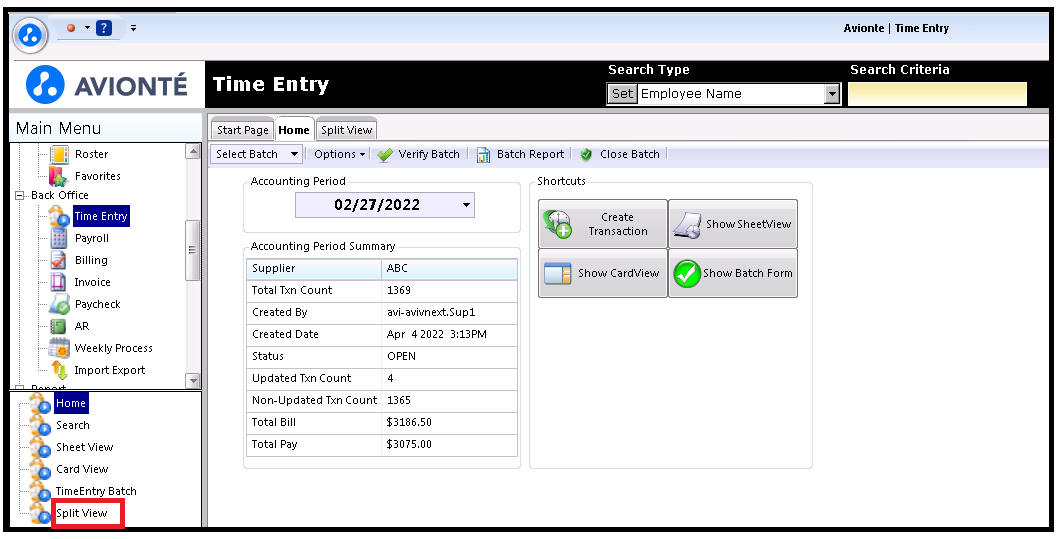Click icon next to Split View tree item
1061x539 pixels.
[x=41, y=513]
